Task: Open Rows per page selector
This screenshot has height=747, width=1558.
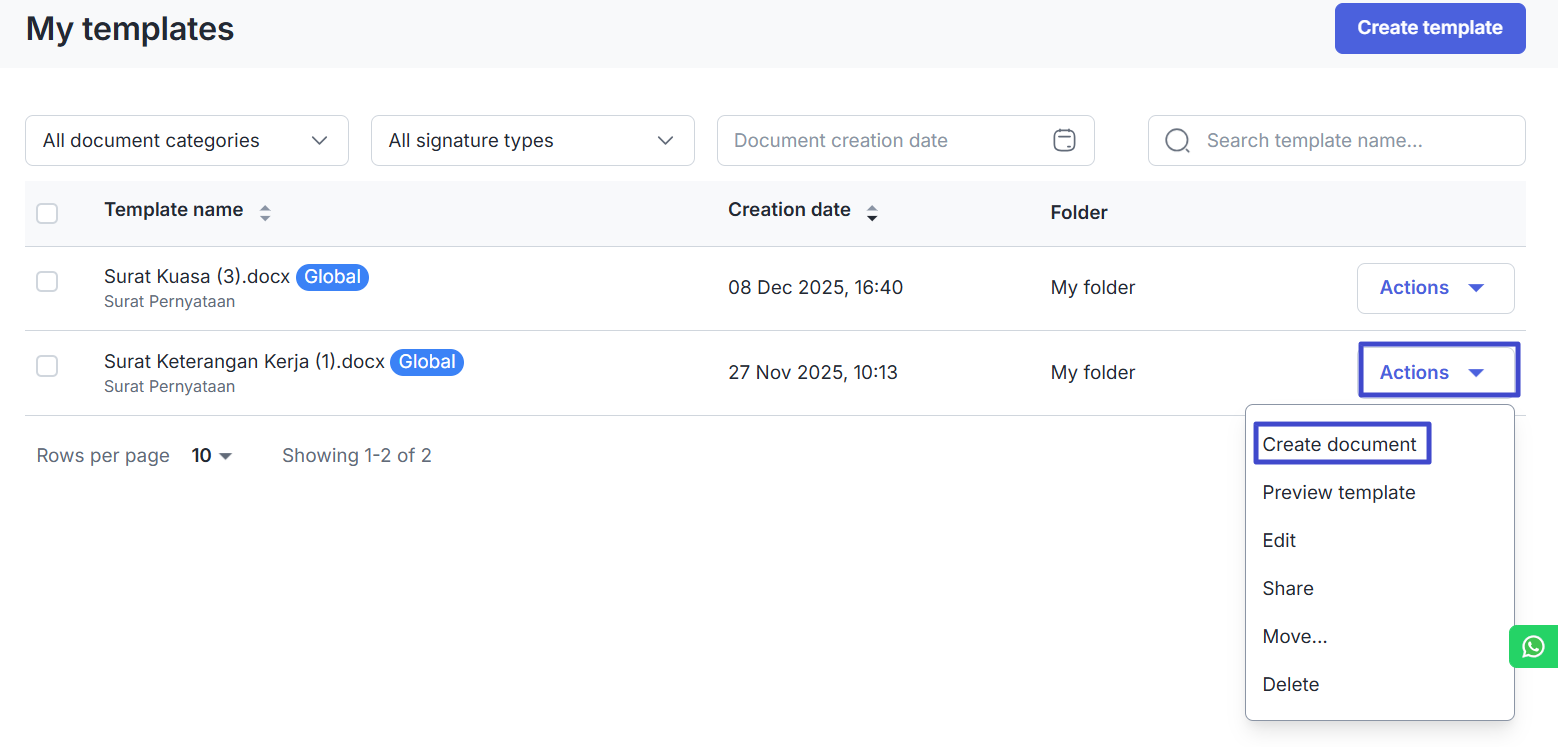Action: pyautogui.click(x=212, y=456)
